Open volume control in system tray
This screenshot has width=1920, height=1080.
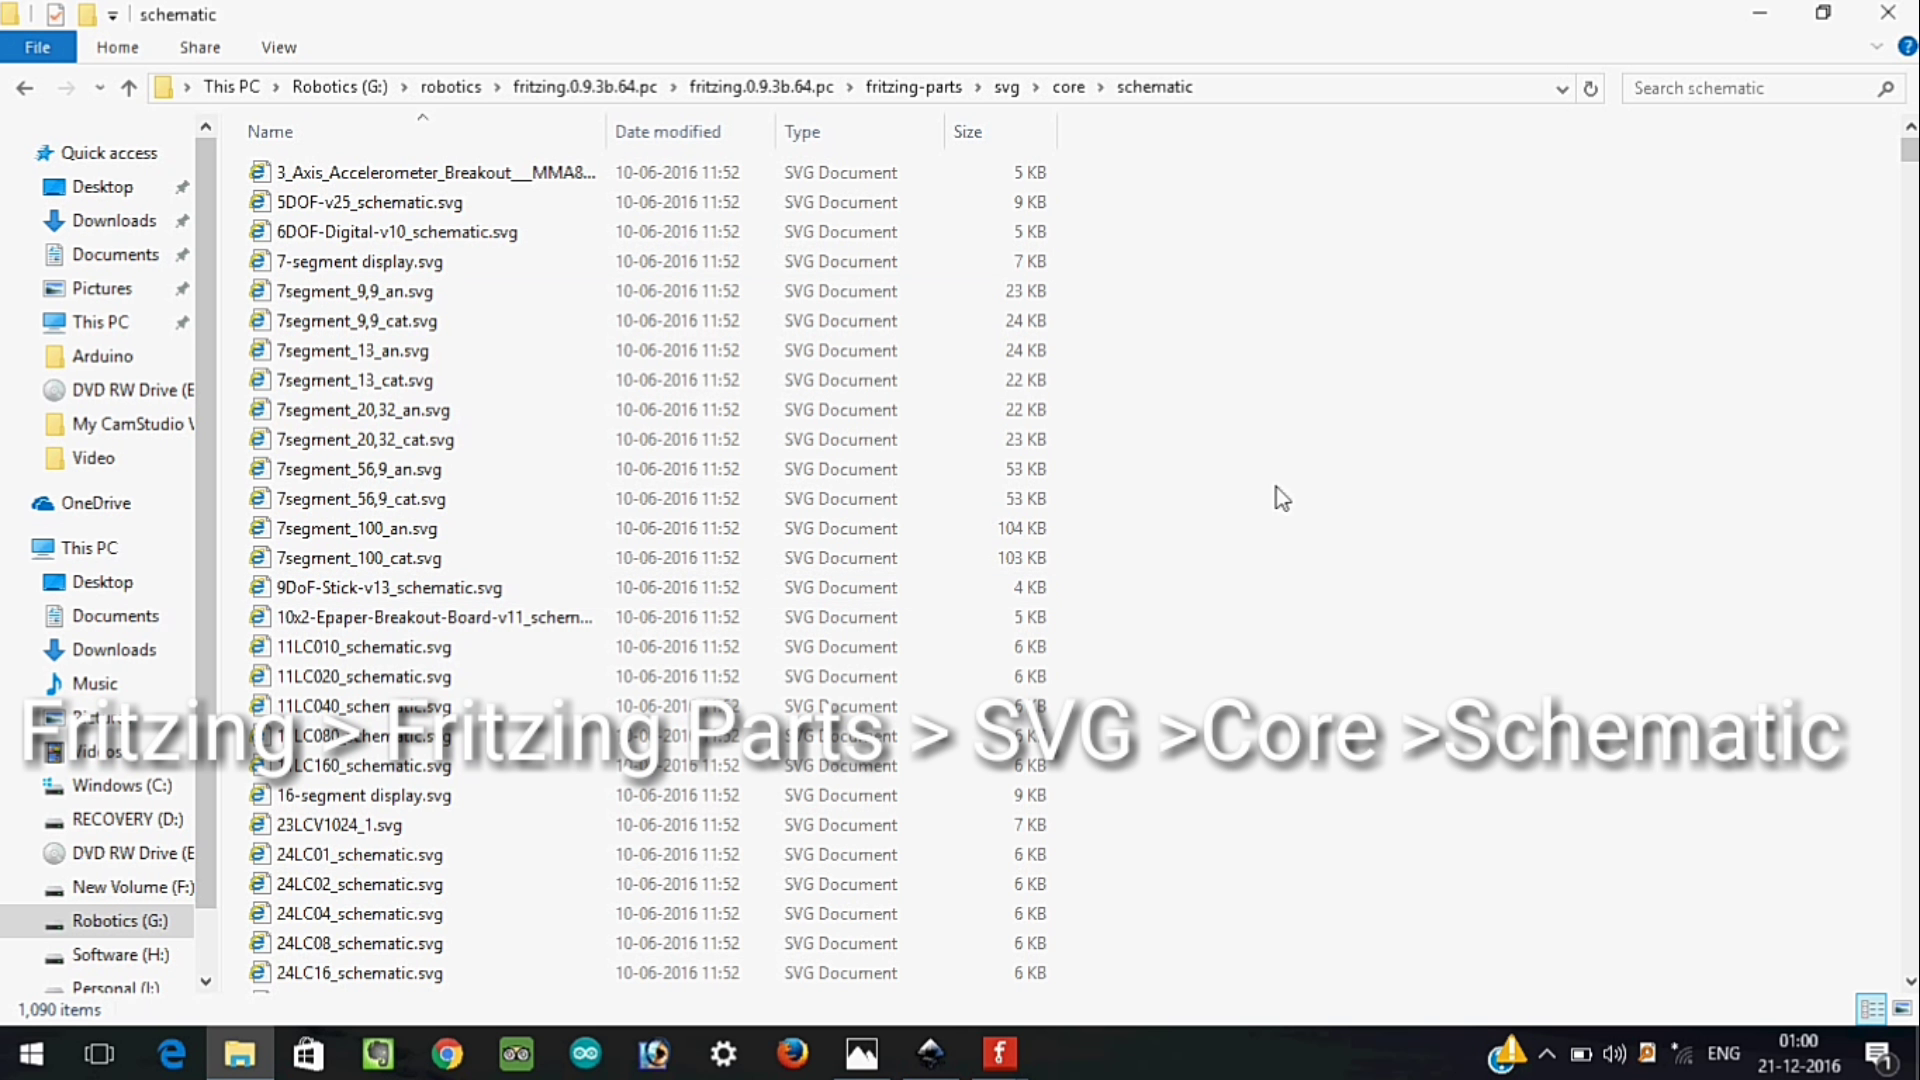click(1614, 1054)
